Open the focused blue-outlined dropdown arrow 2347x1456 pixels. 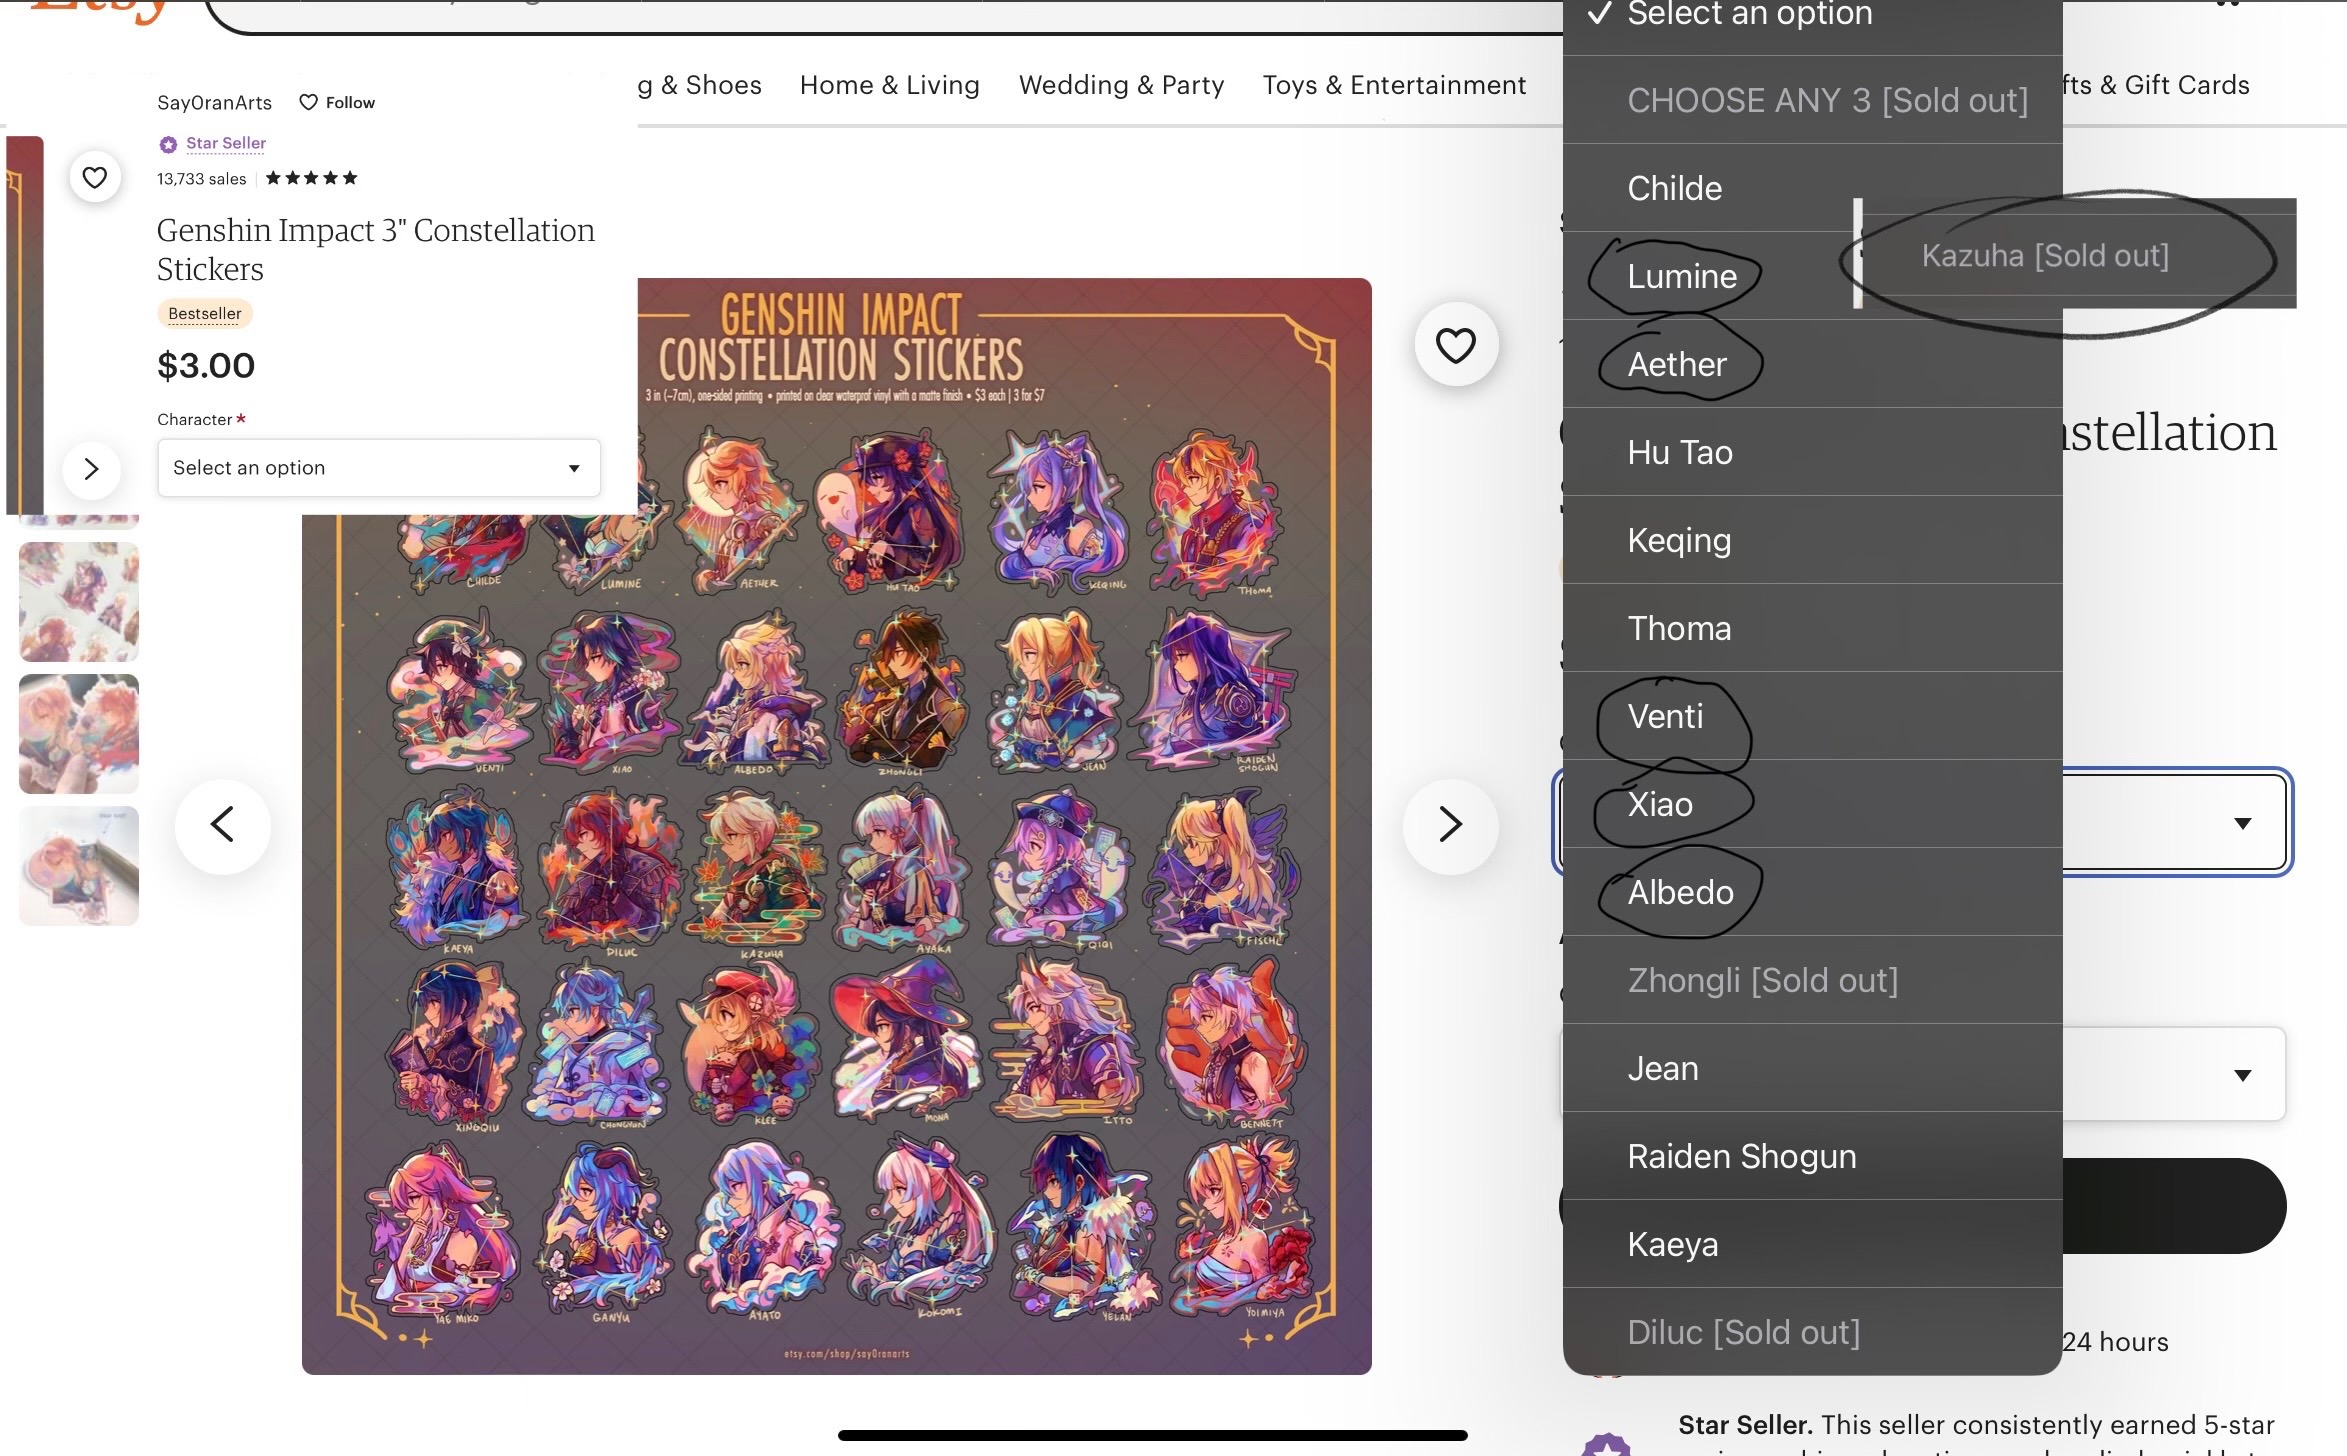tap(2242, 822)
